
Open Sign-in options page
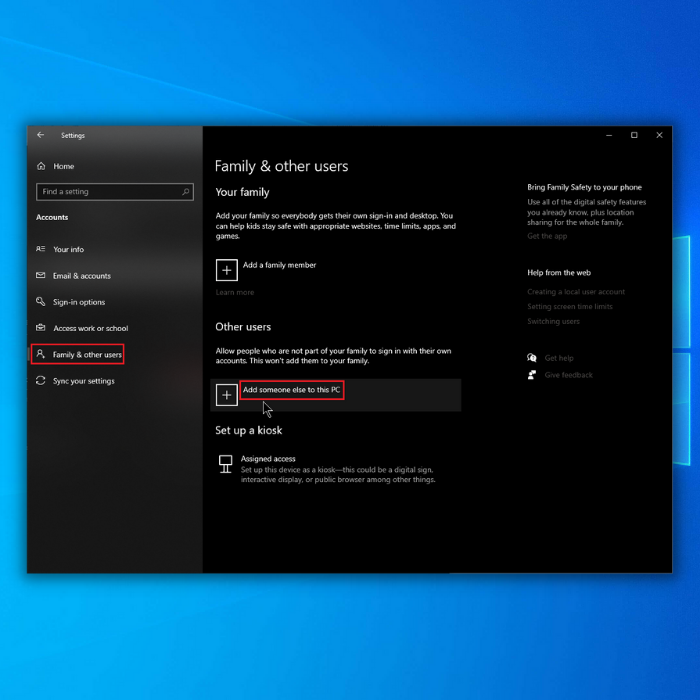pyautogui.click(x=79, y=302)
